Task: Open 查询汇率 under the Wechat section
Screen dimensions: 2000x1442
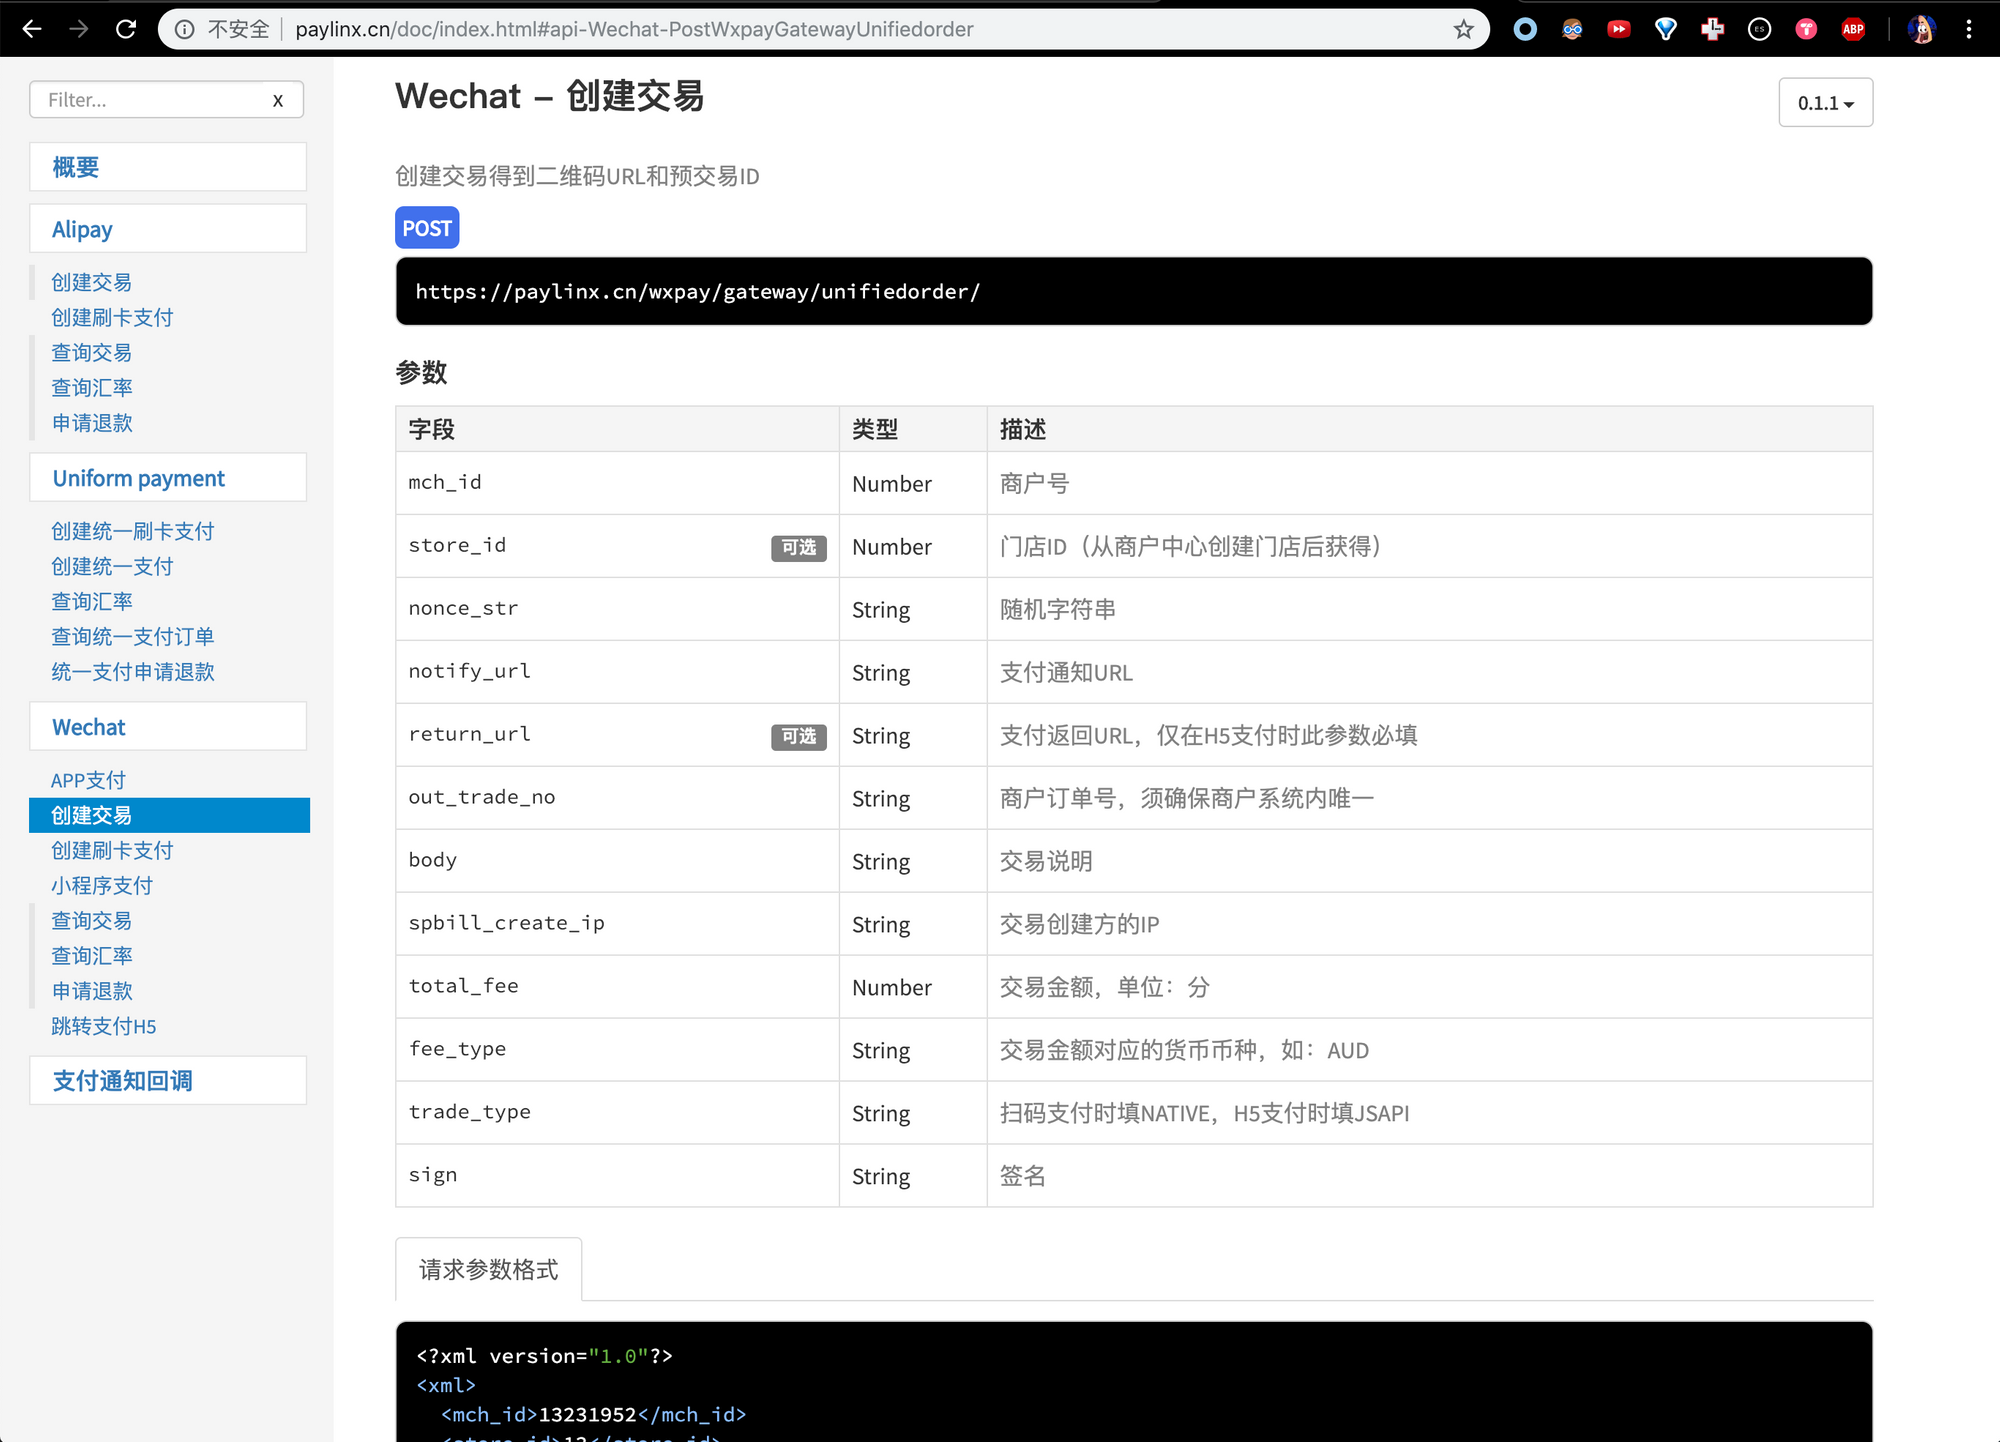Action: pos(91,955)
